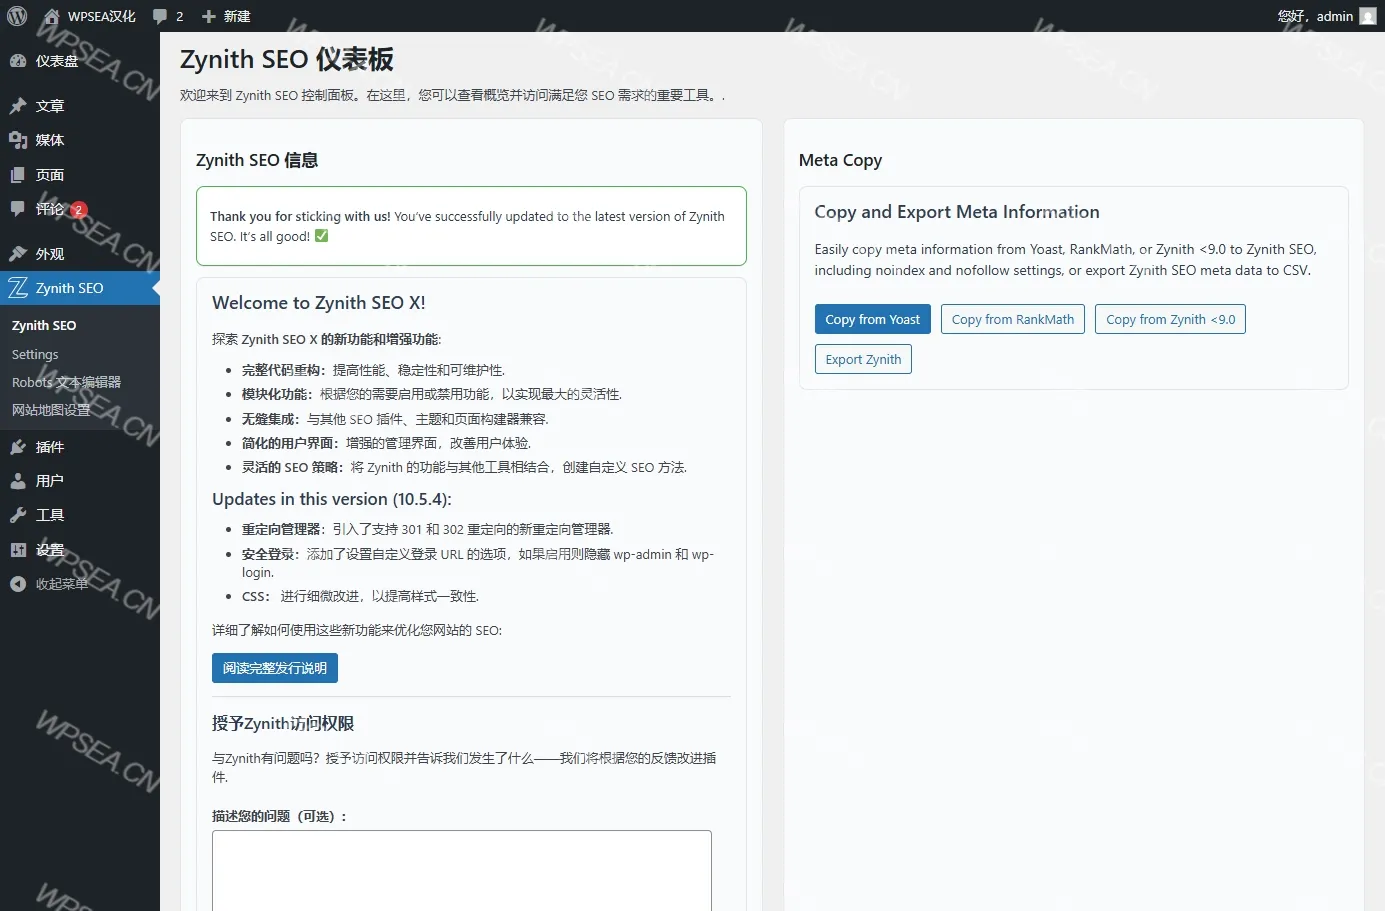1385x911 pixels.
Task: Click the red badge showing 2 on 评论
Action: tap(79, 210)
